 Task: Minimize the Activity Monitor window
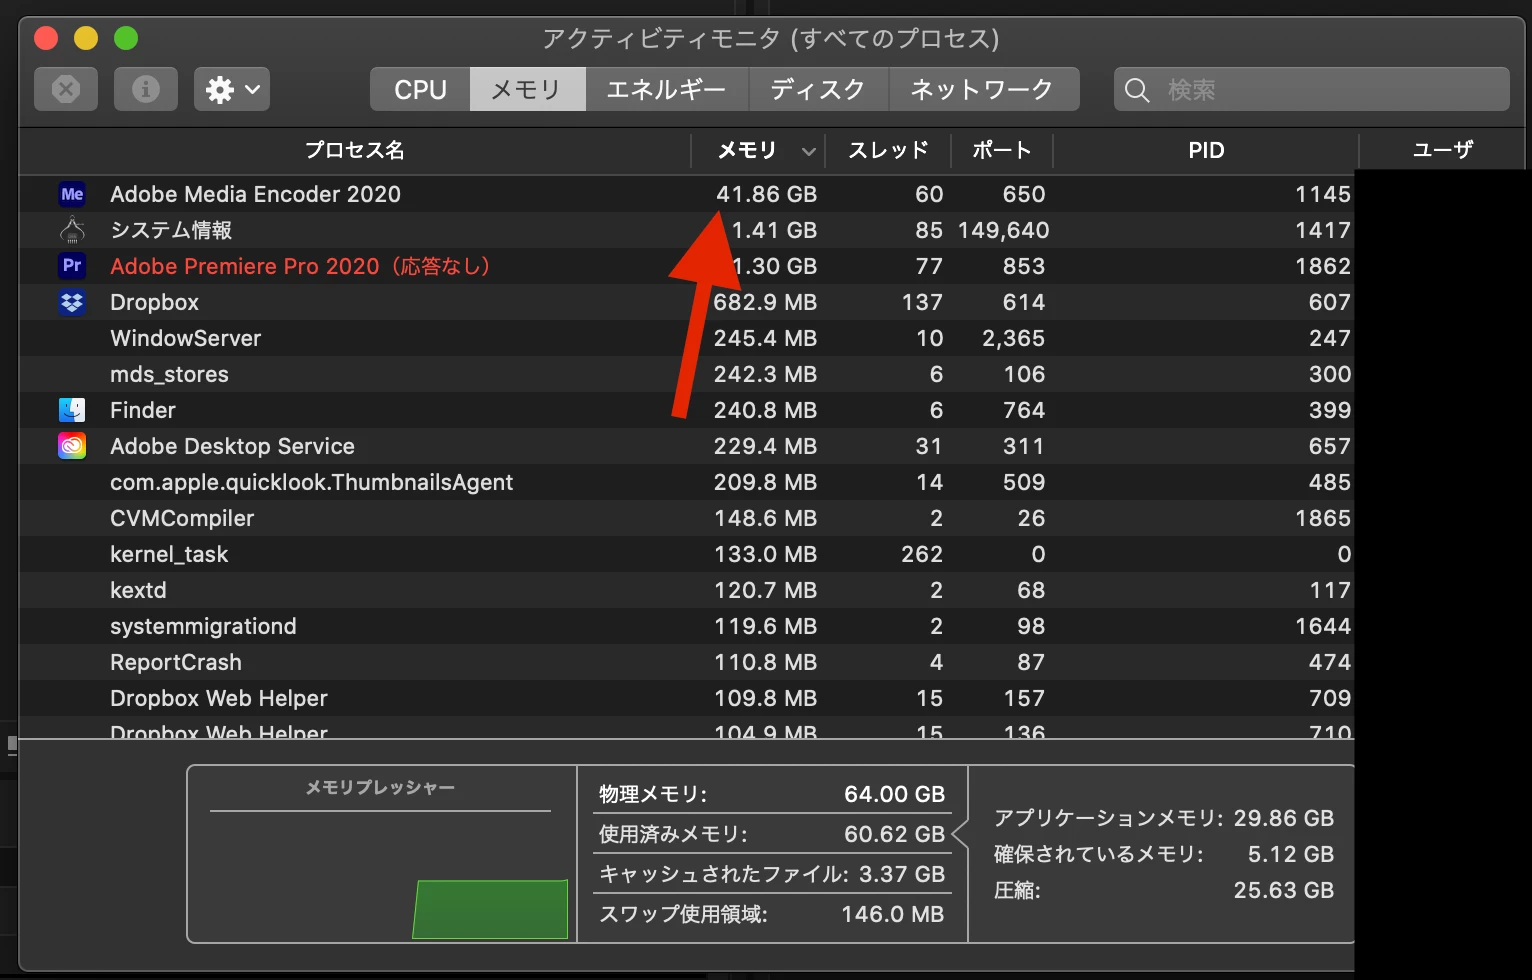click(x=86, y=38)
